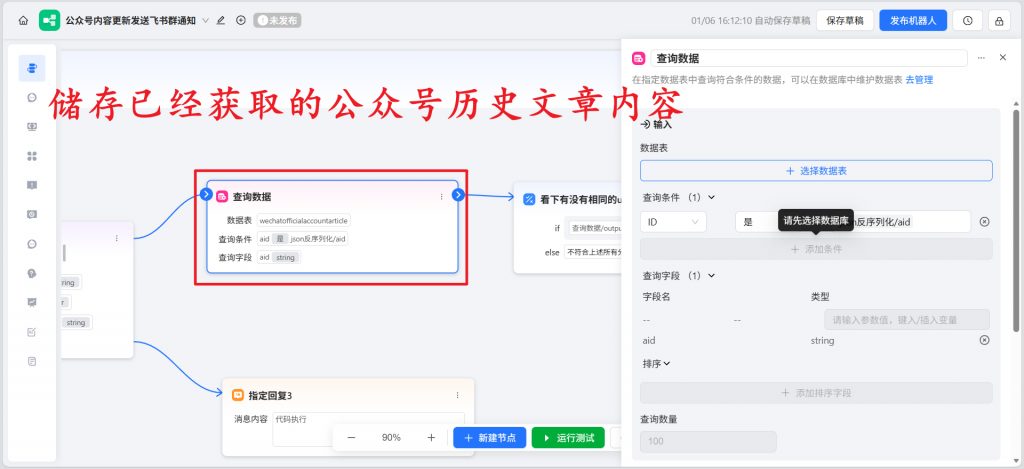Click the branch icon on condition node
1024x469 pixels.
tap(530, 199)
